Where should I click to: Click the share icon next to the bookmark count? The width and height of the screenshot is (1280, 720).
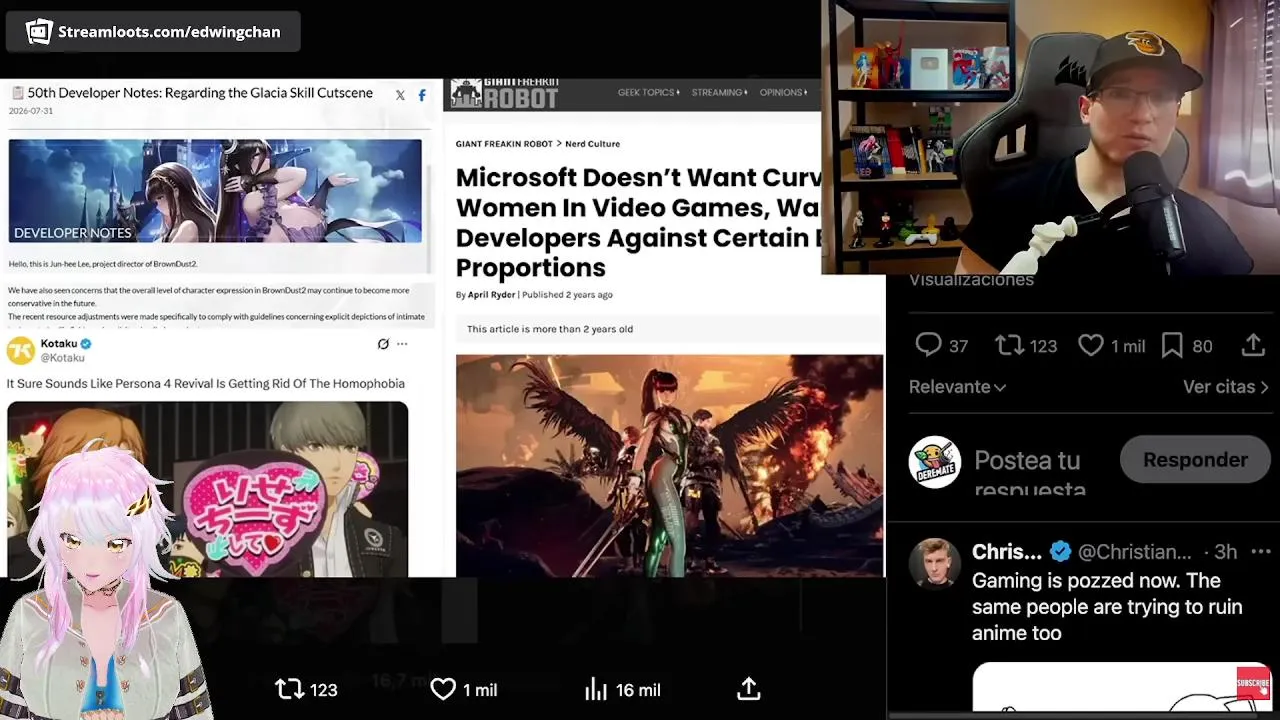point(1253,346)
